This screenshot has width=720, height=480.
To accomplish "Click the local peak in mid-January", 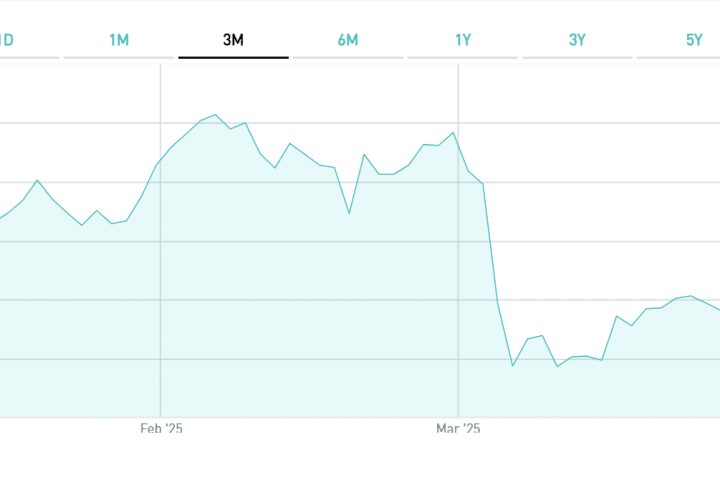I will tap(37, 180).
